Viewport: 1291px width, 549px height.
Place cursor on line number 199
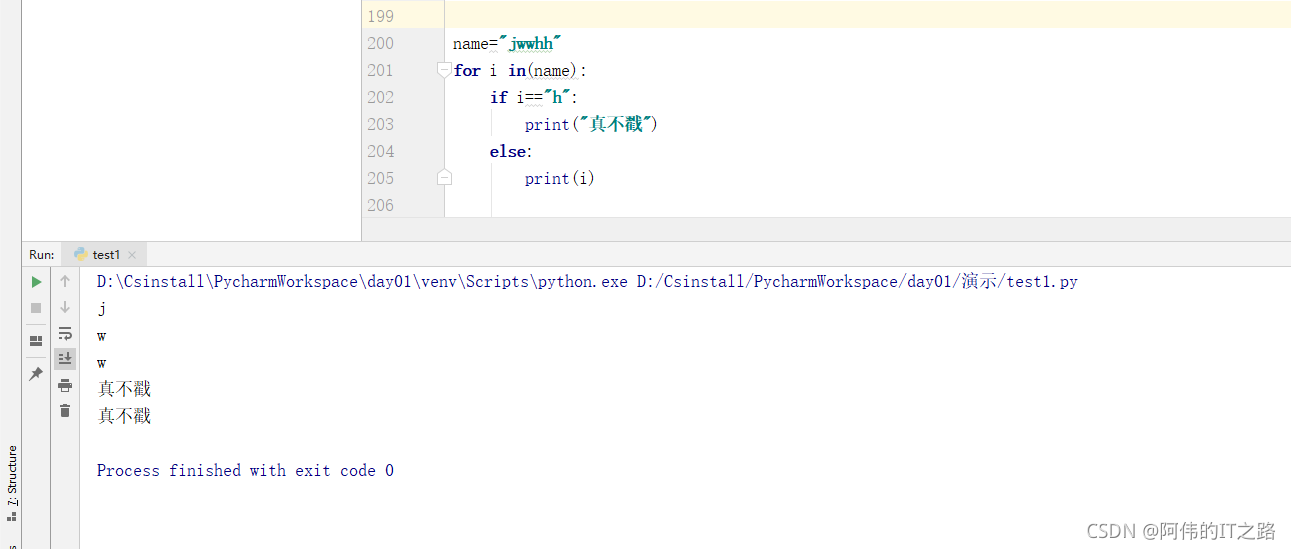pos(381,16)
